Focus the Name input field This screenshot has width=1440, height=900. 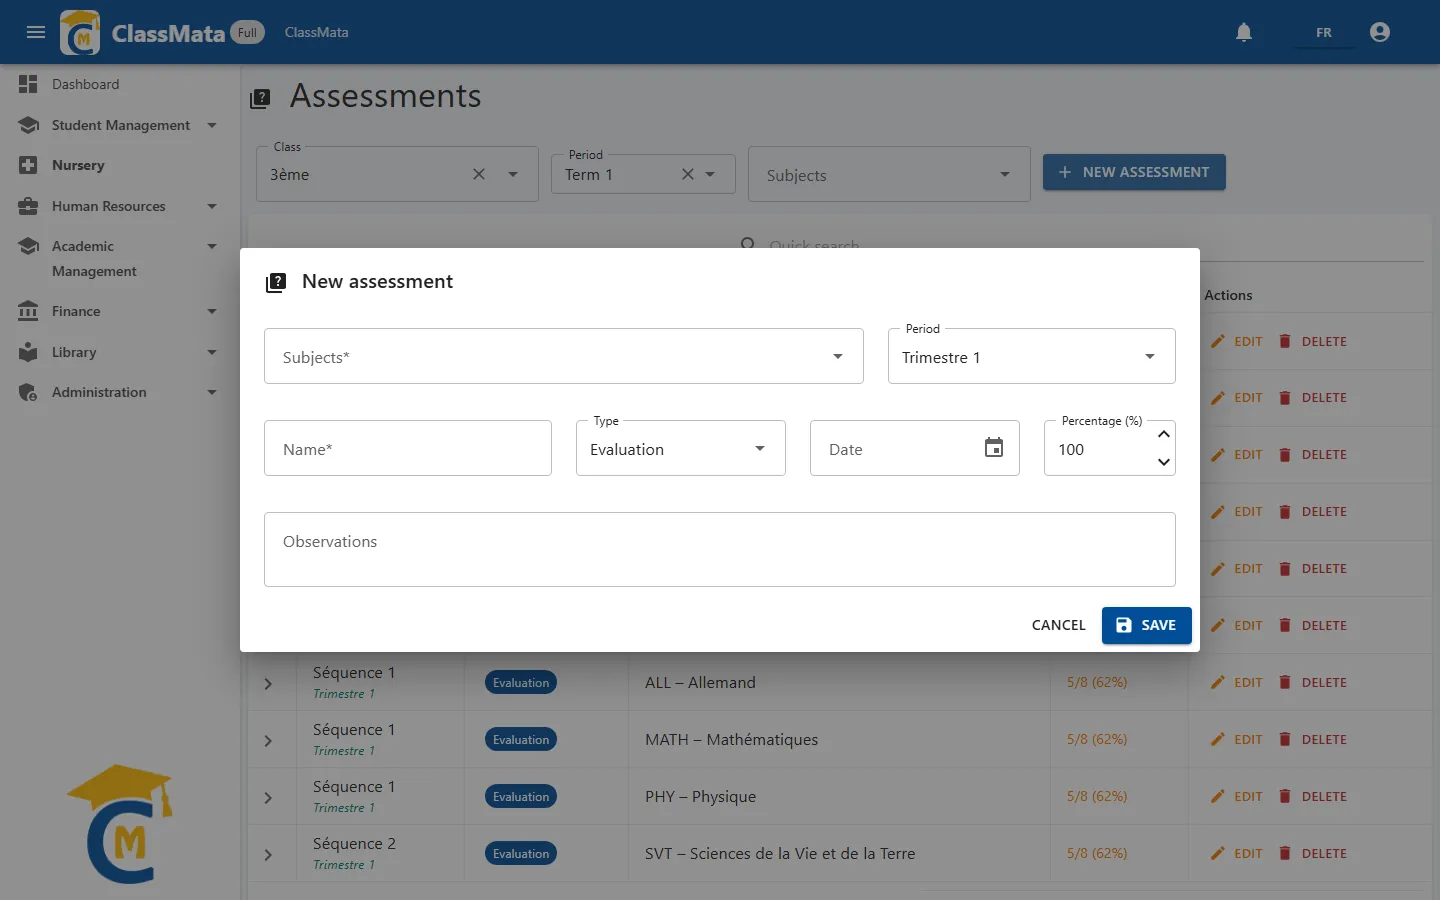408,448
